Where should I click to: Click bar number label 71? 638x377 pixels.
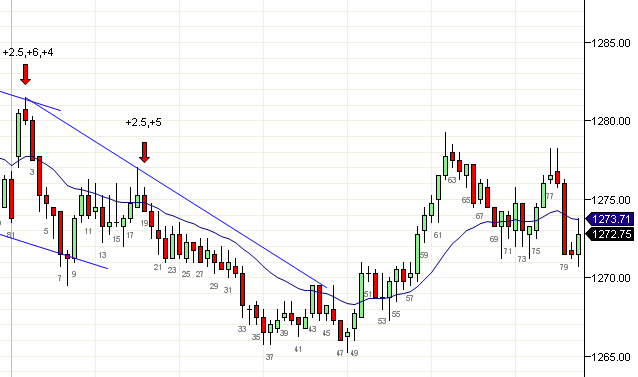pos(507,251)
